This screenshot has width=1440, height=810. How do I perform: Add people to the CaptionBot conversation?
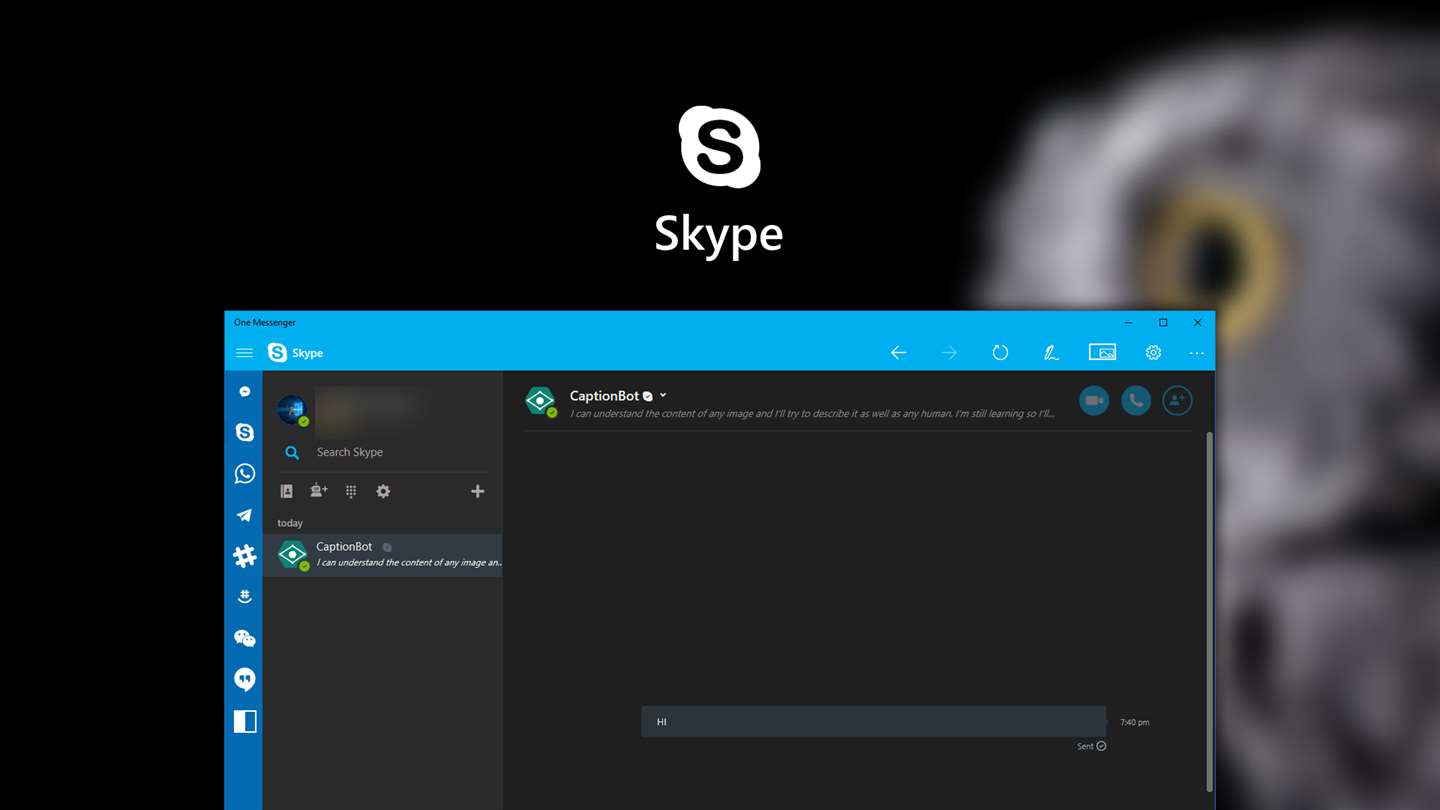pos(1177,401)
